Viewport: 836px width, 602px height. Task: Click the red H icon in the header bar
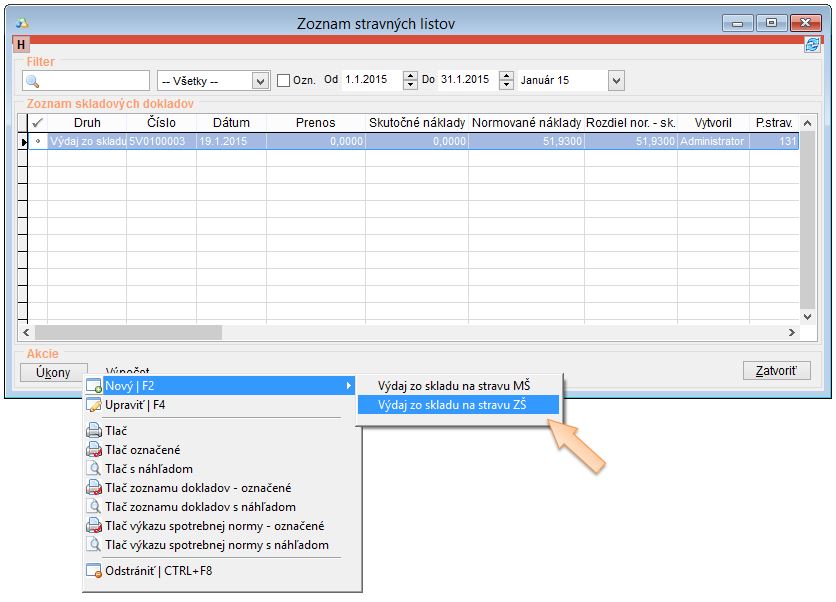[21, 45]
